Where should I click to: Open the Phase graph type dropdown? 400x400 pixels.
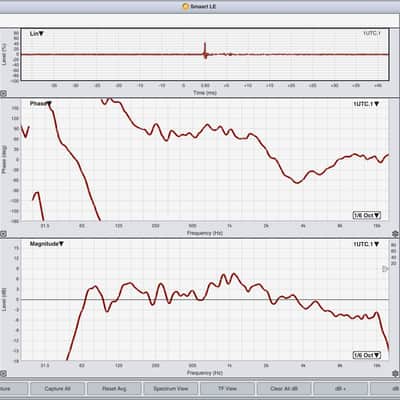click(x=41, y=104)
